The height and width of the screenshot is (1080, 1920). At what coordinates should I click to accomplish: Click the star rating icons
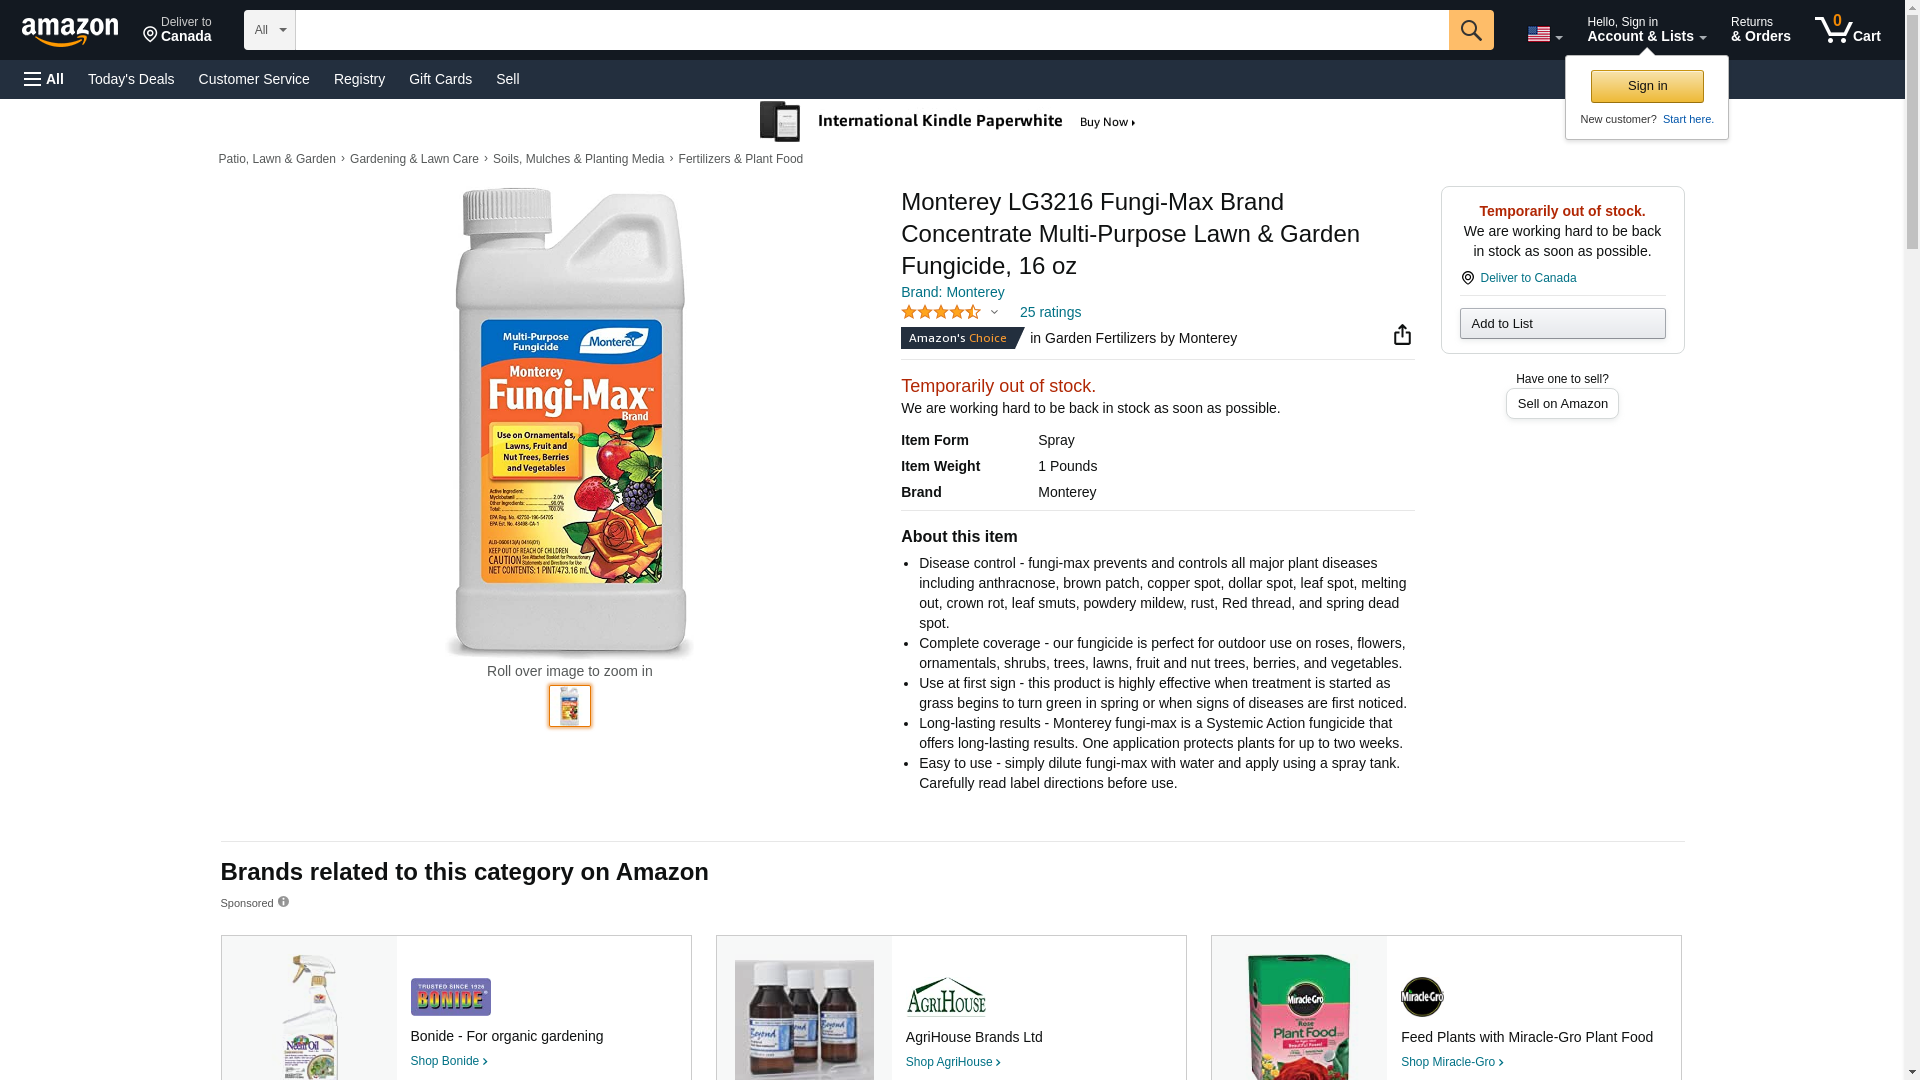pos(941,312)
